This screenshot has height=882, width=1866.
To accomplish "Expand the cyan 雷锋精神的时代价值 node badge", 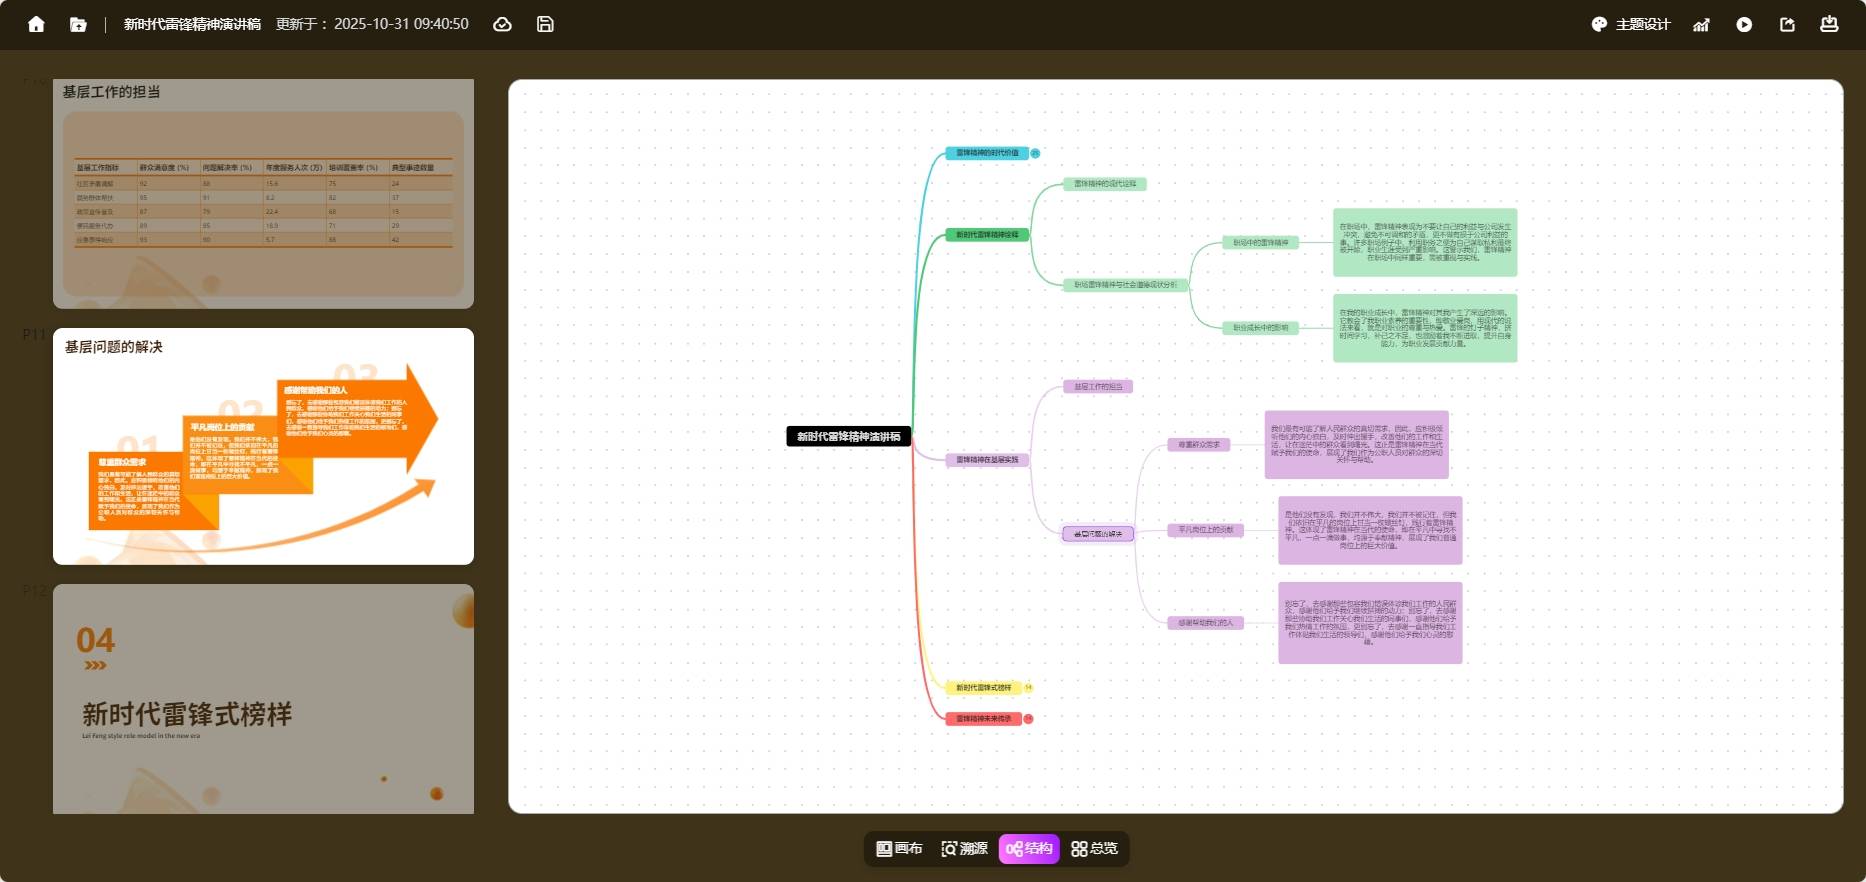I will [x=1035, y=153].
